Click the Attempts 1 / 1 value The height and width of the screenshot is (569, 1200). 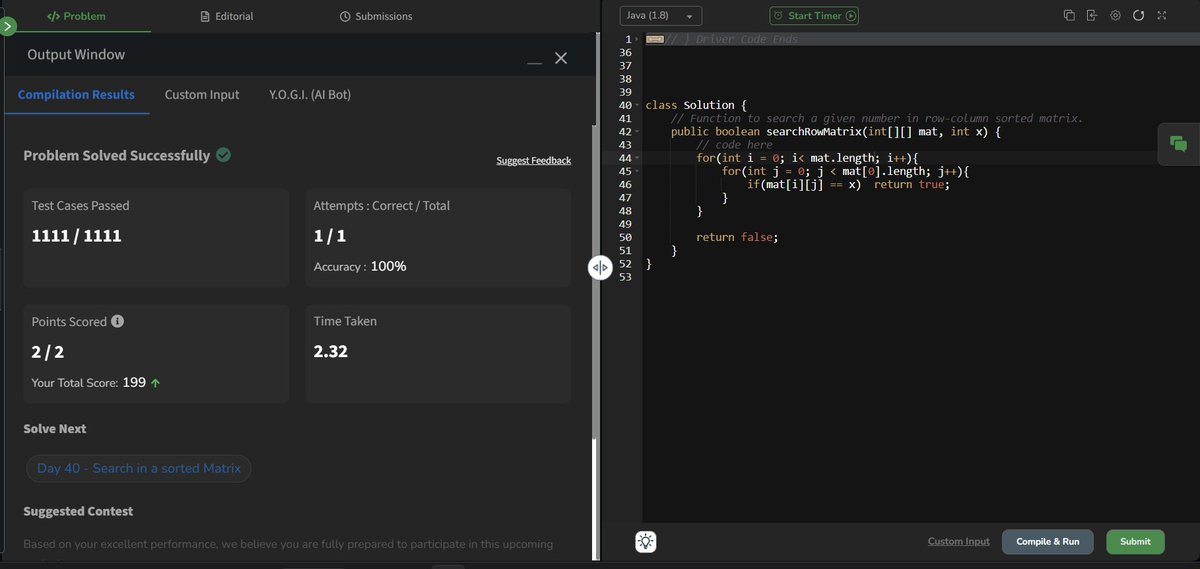click(330, 236)
